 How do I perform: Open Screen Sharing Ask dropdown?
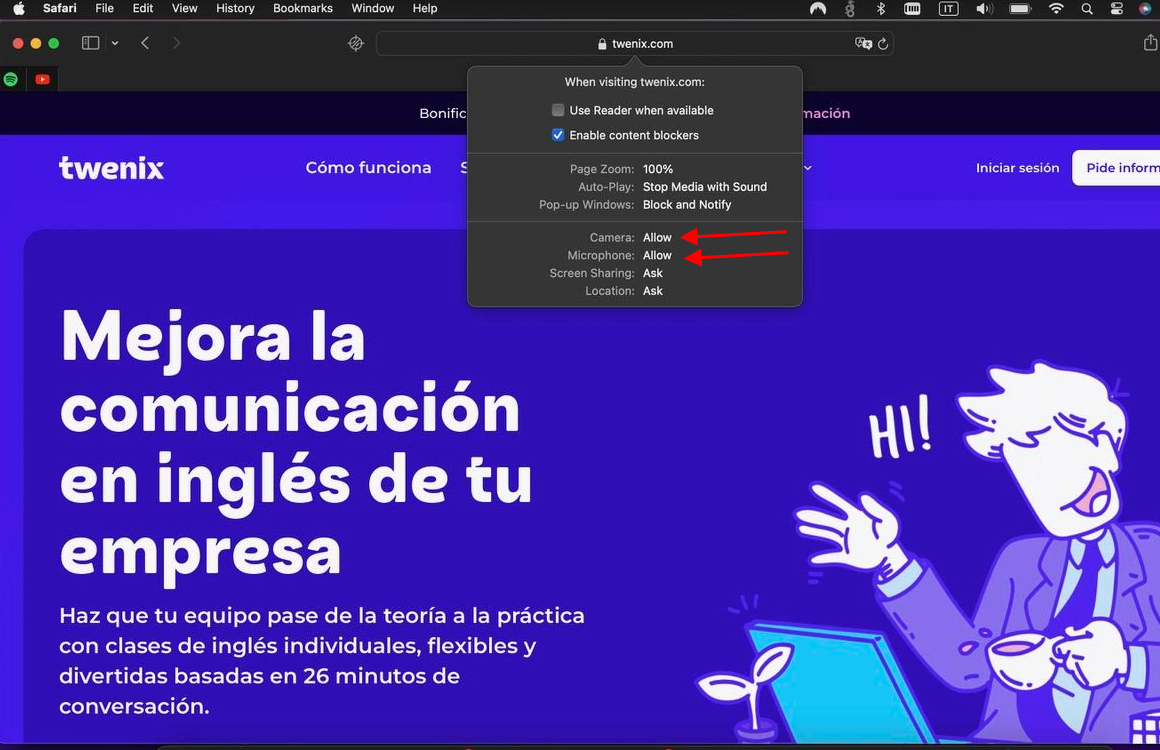(652, 273)
